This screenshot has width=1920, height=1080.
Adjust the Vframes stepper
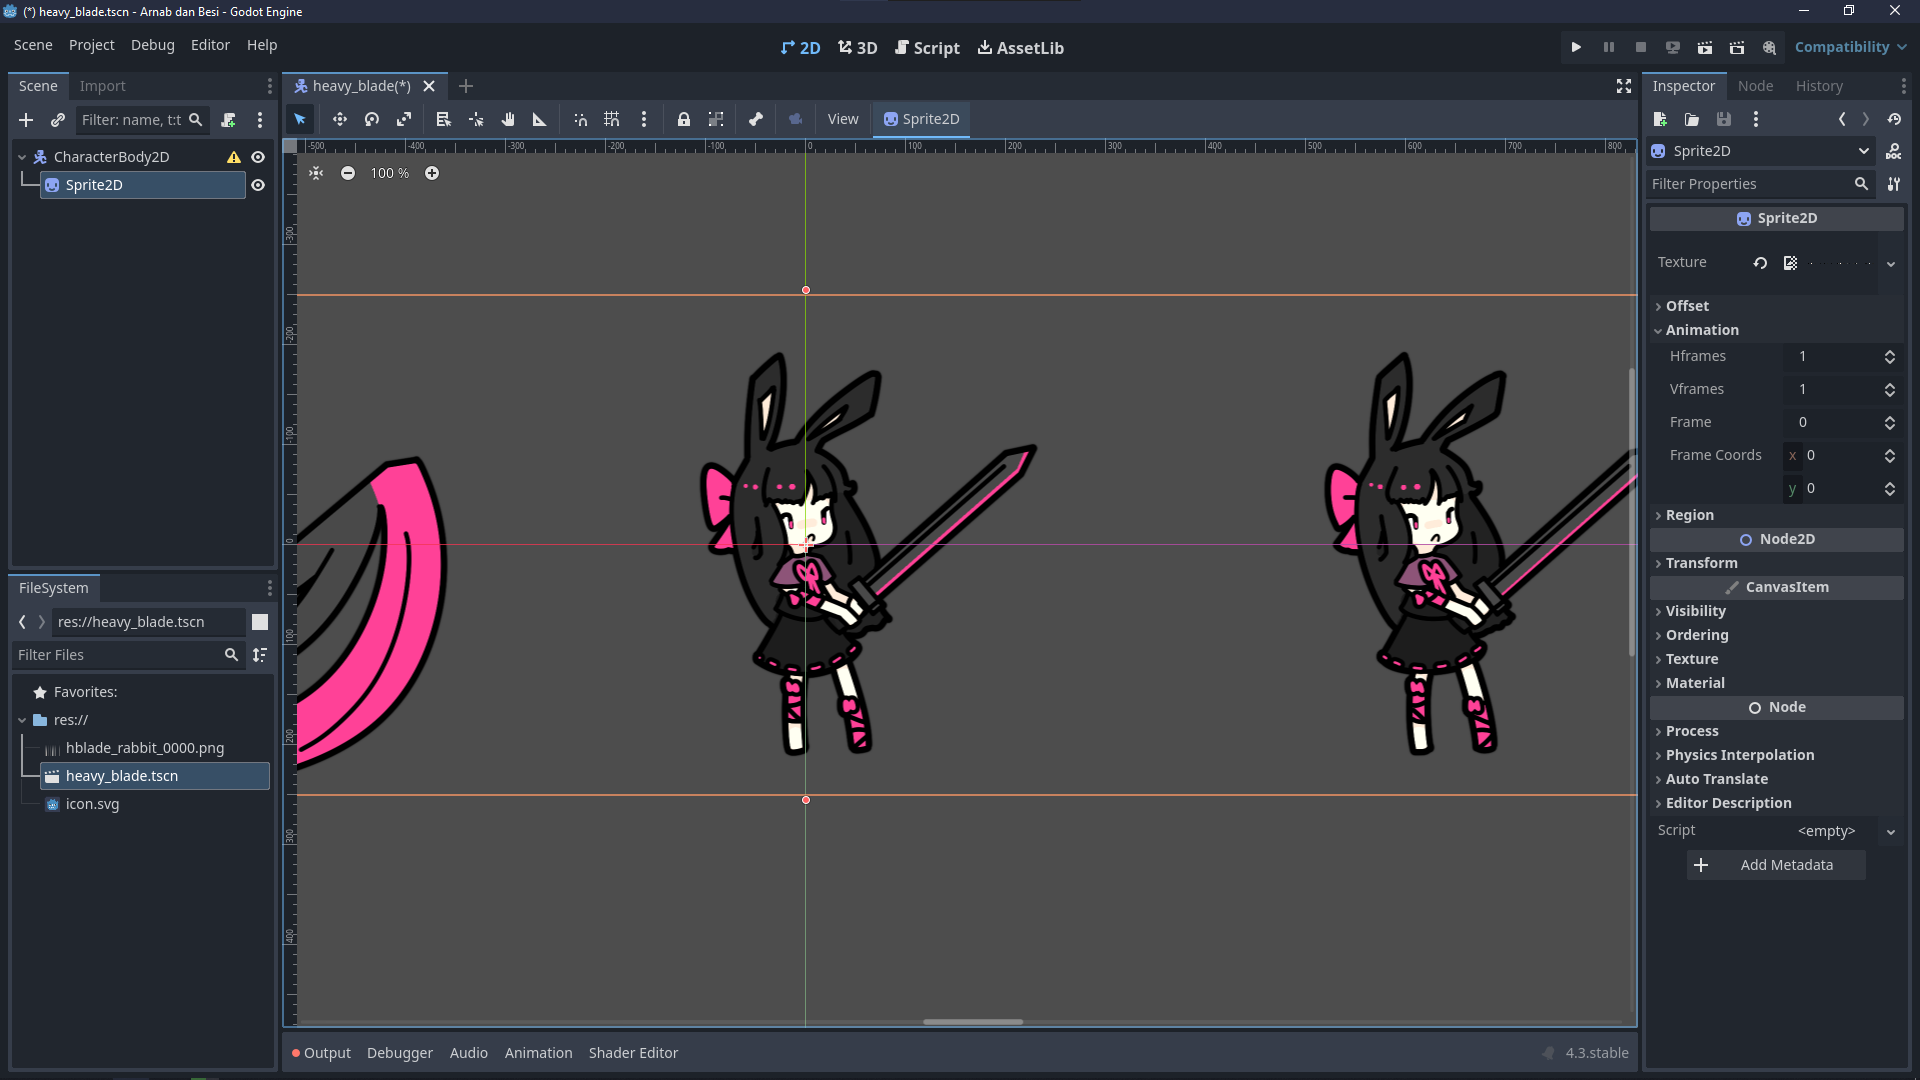1890,390
